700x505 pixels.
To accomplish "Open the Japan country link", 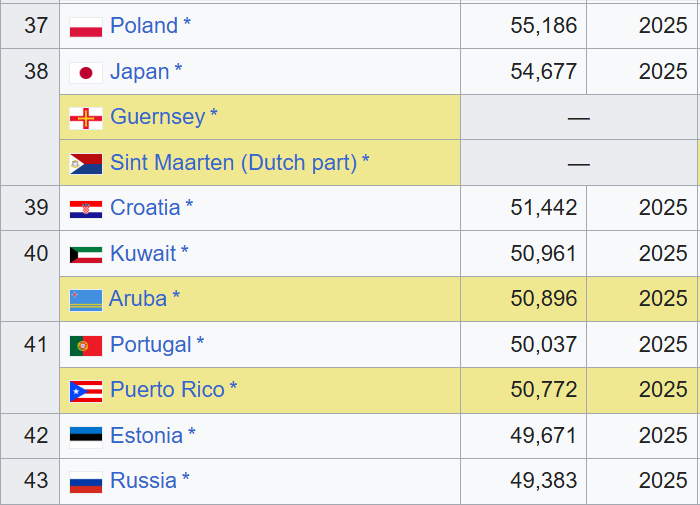I will 140,72.
